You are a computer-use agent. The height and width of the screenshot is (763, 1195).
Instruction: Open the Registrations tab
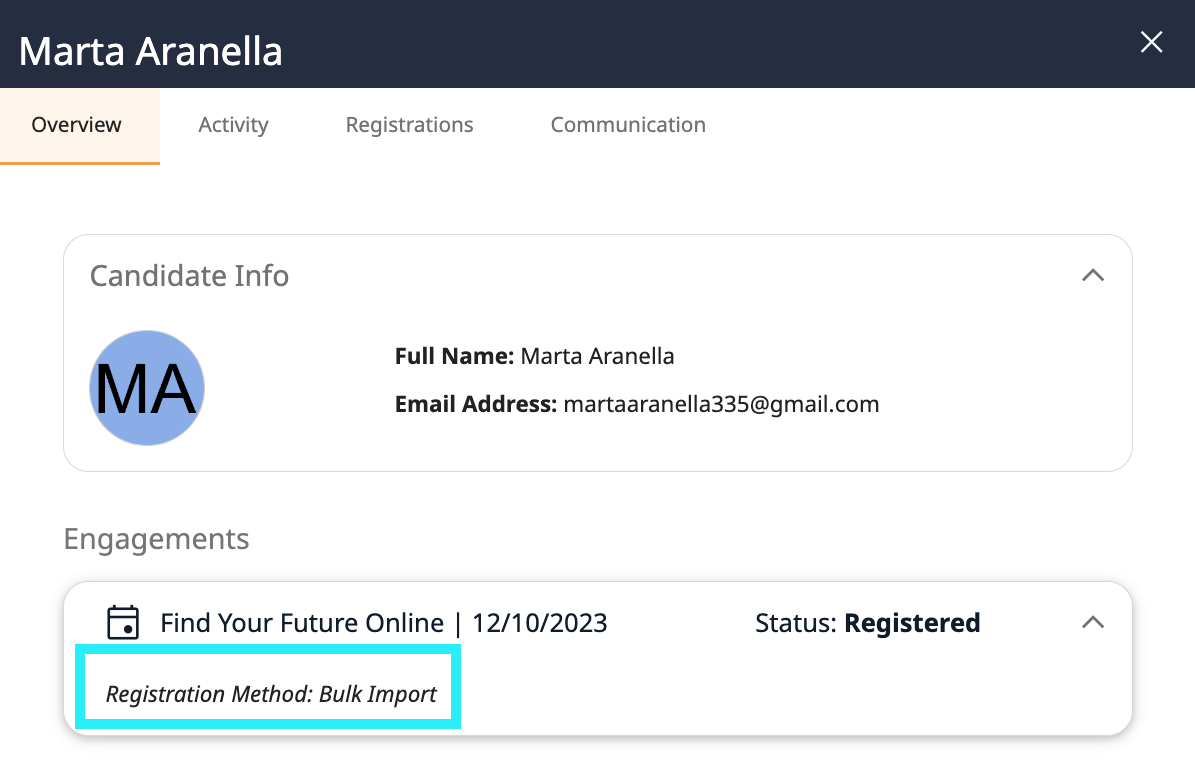coord(409,125)
